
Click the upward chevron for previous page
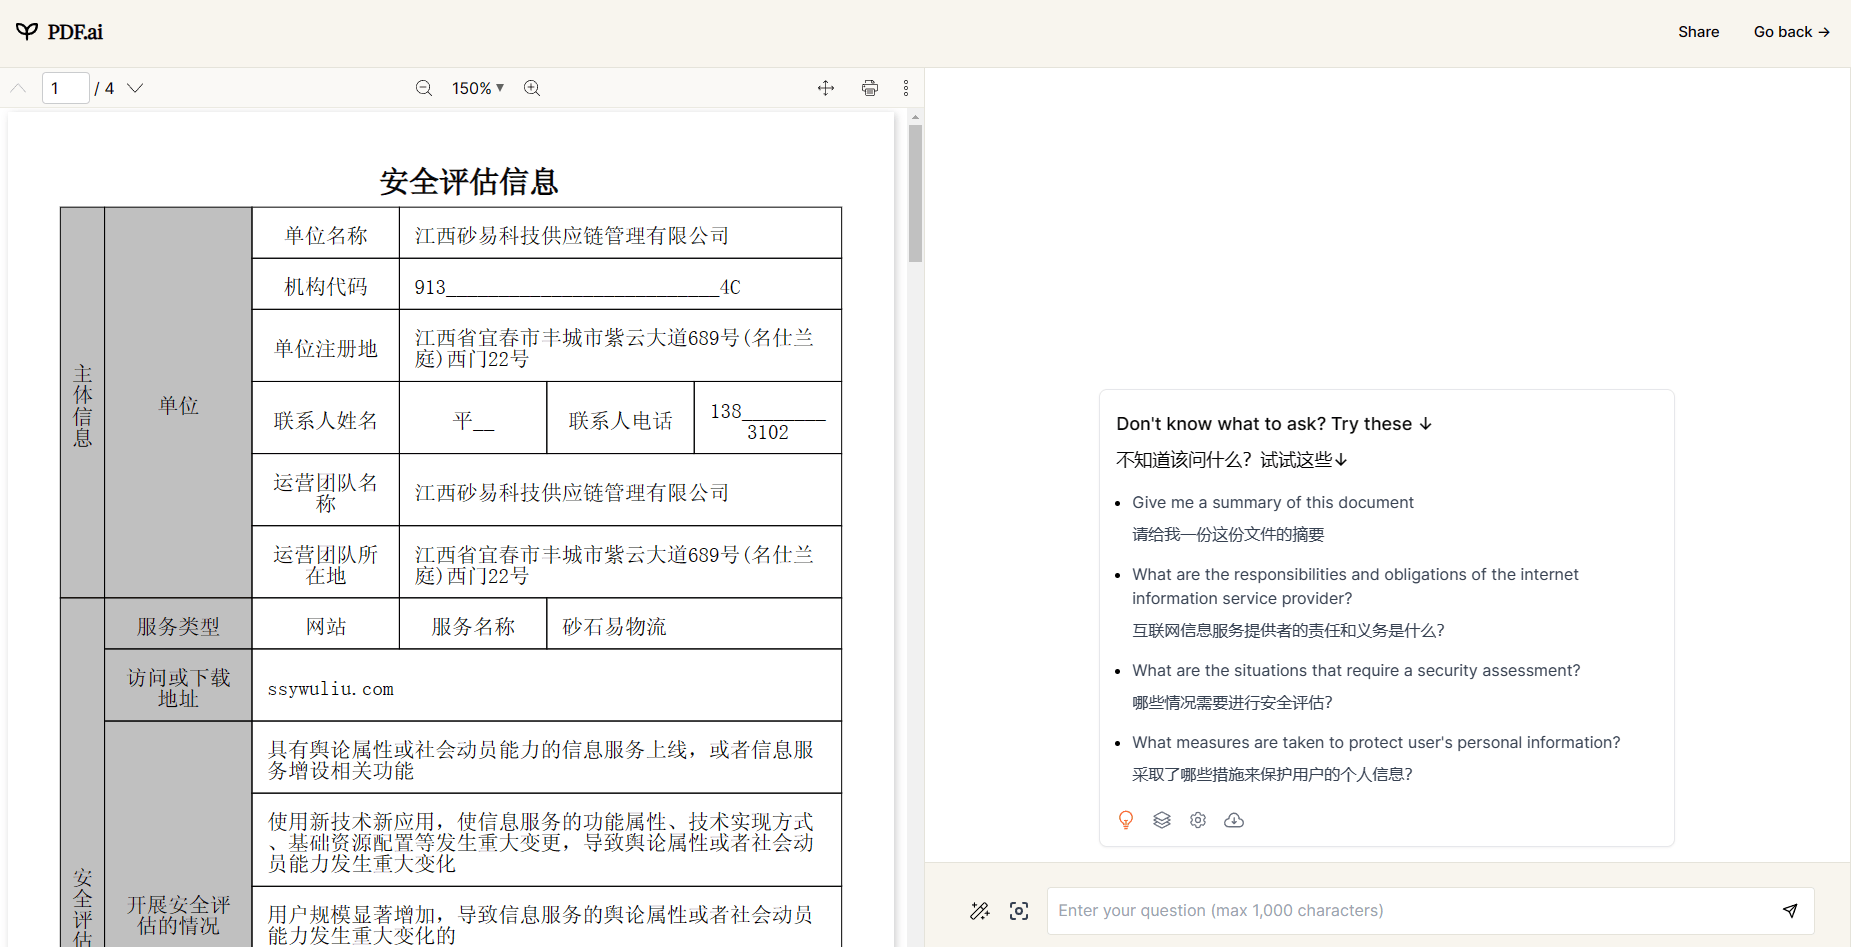(x=18, y=88)
